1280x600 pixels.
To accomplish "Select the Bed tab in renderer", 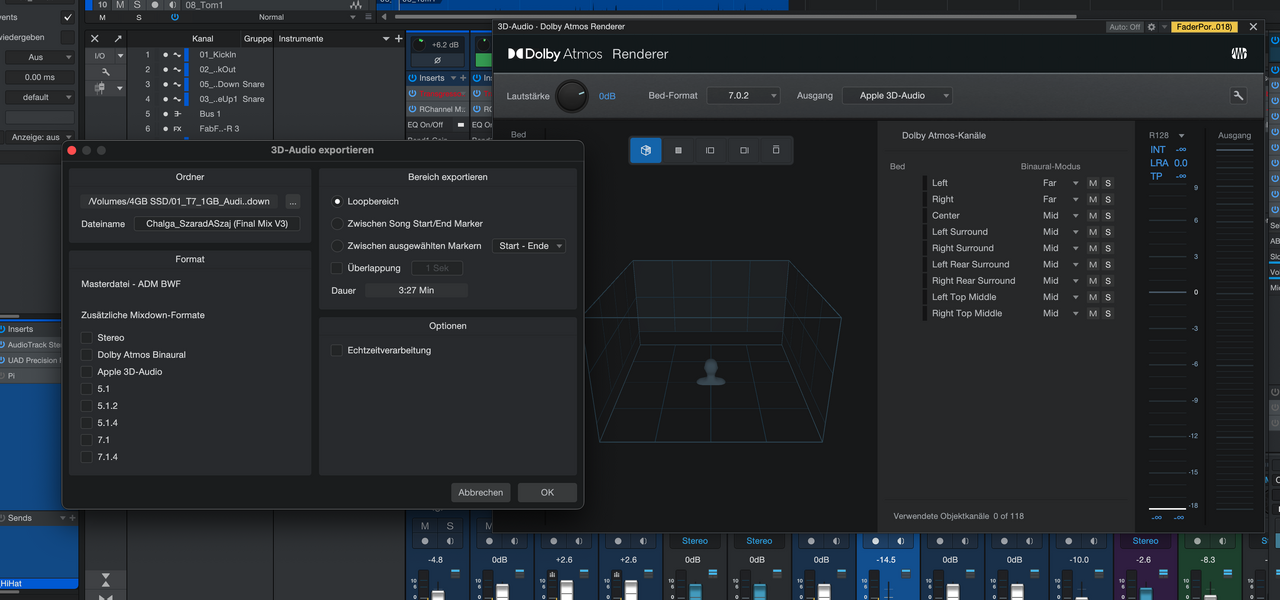I will tap(518, 135).
